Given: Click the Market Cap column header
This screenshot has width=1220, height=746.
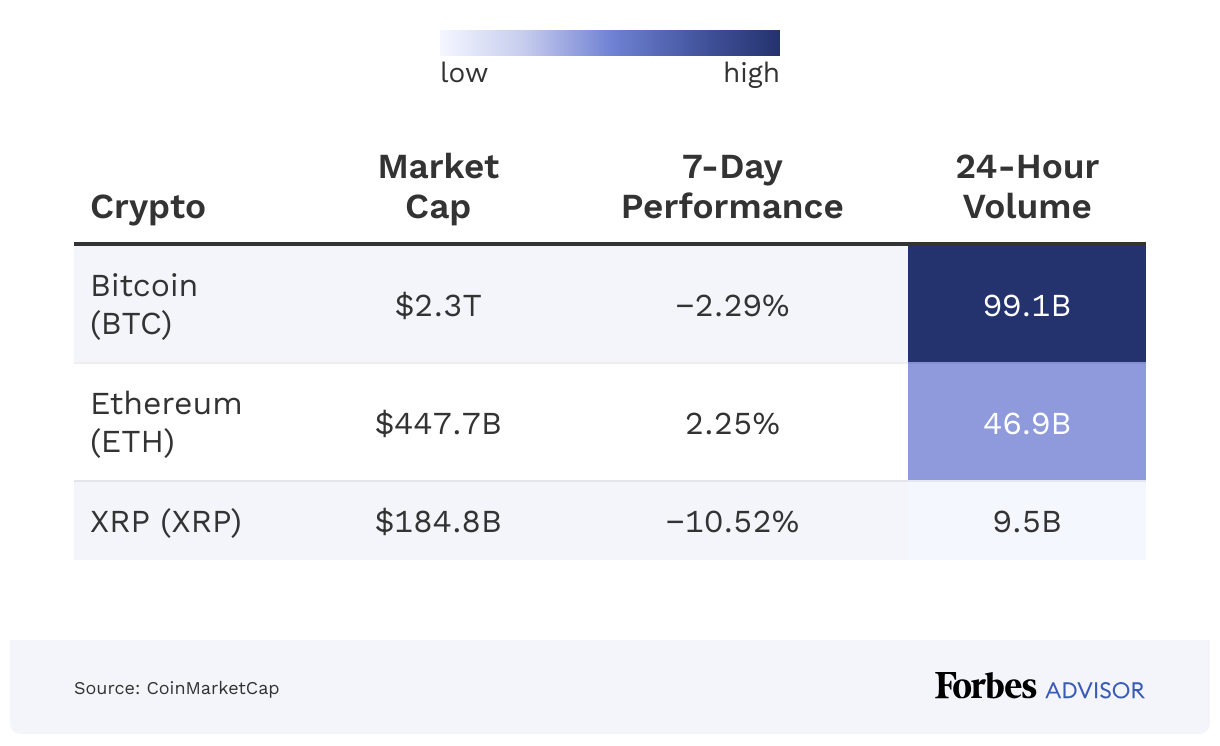Looking at the screenshot, I should pyautogui.click(x=438, y=187).
